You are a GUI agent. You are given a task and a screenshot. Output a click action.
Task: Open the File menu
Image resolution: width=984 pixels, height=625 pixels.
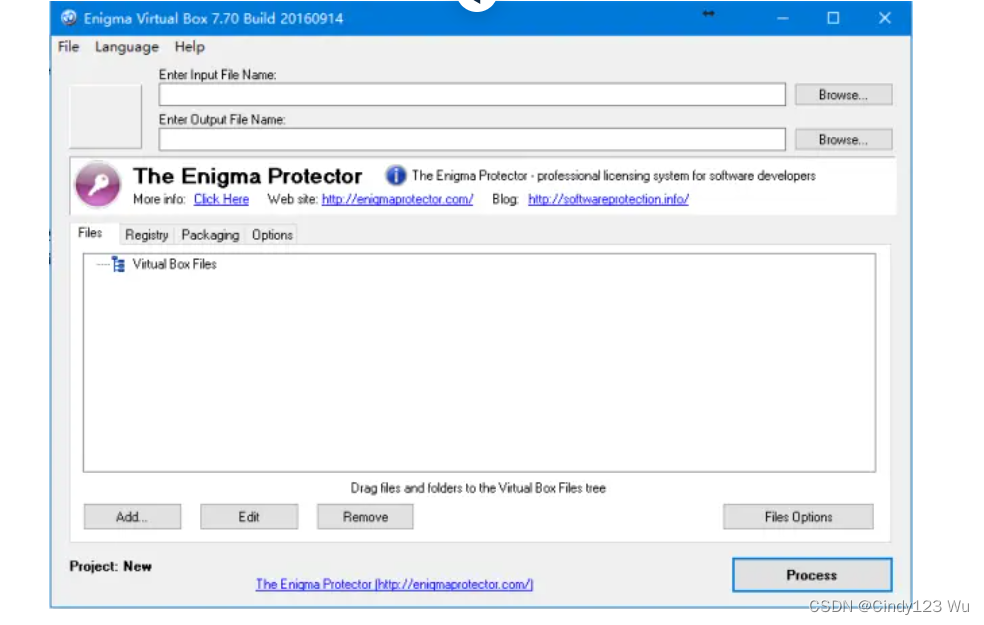tap(68, 47)
